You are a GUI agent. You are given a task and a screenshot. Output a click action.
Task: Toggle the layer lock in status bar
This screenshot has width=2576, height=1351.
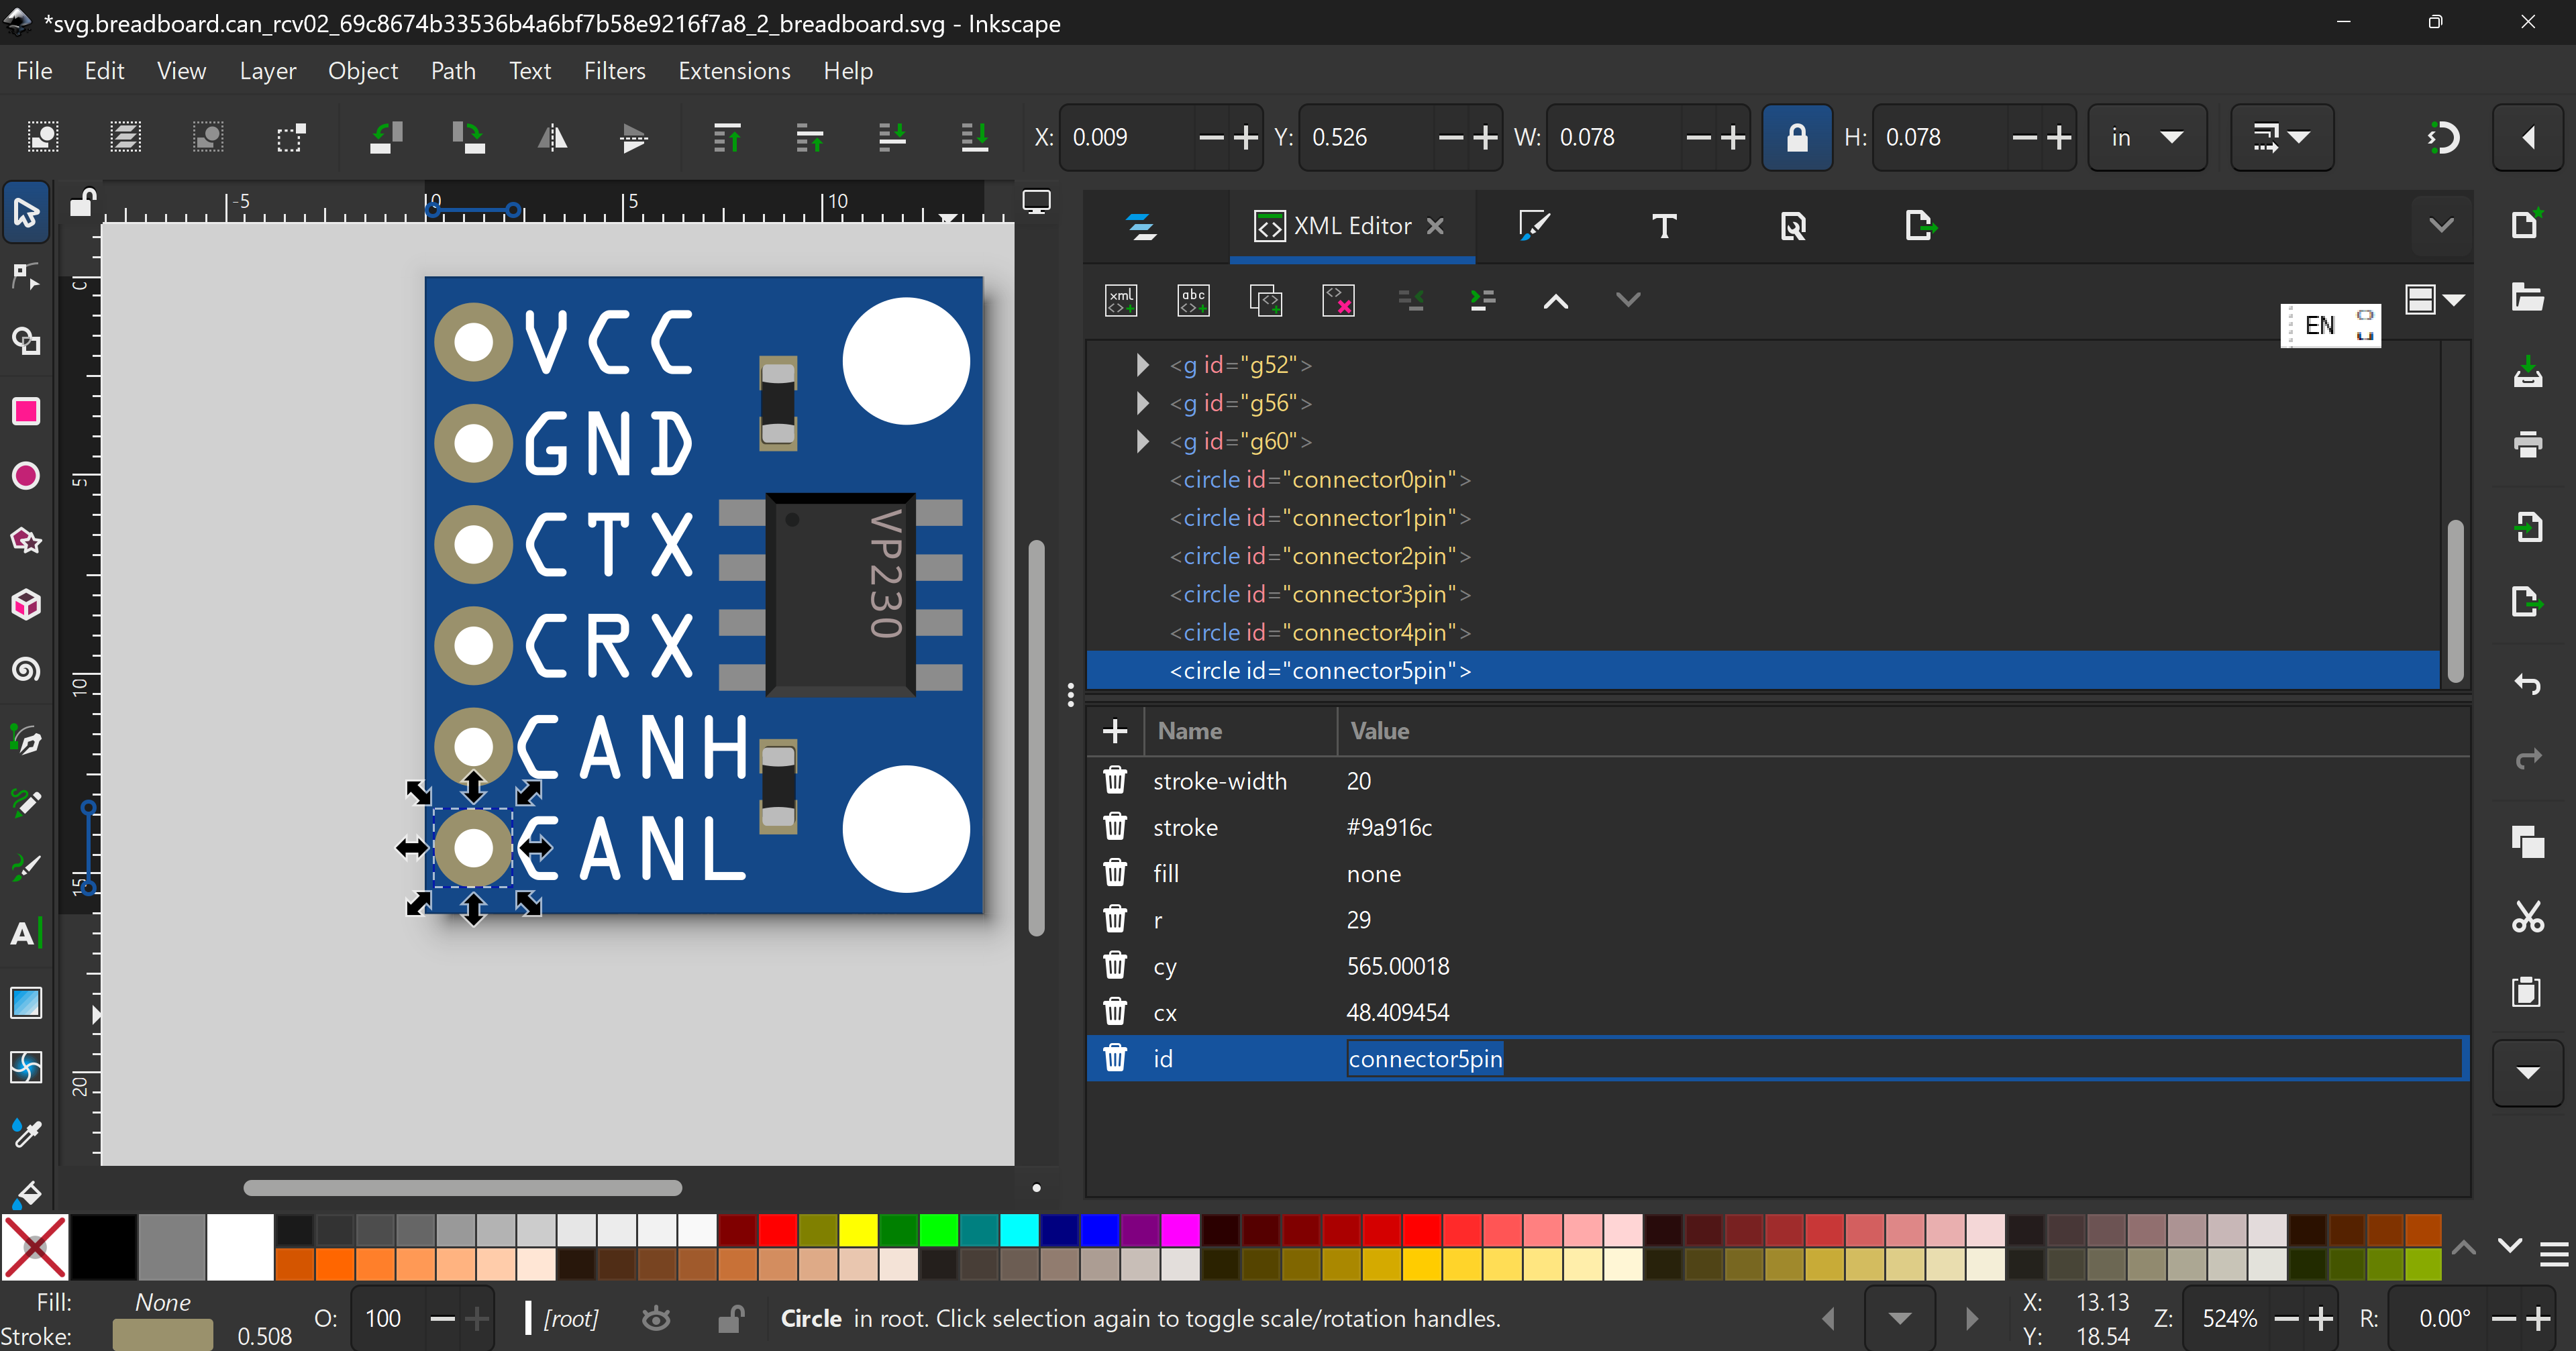(x=731, y=1319)
